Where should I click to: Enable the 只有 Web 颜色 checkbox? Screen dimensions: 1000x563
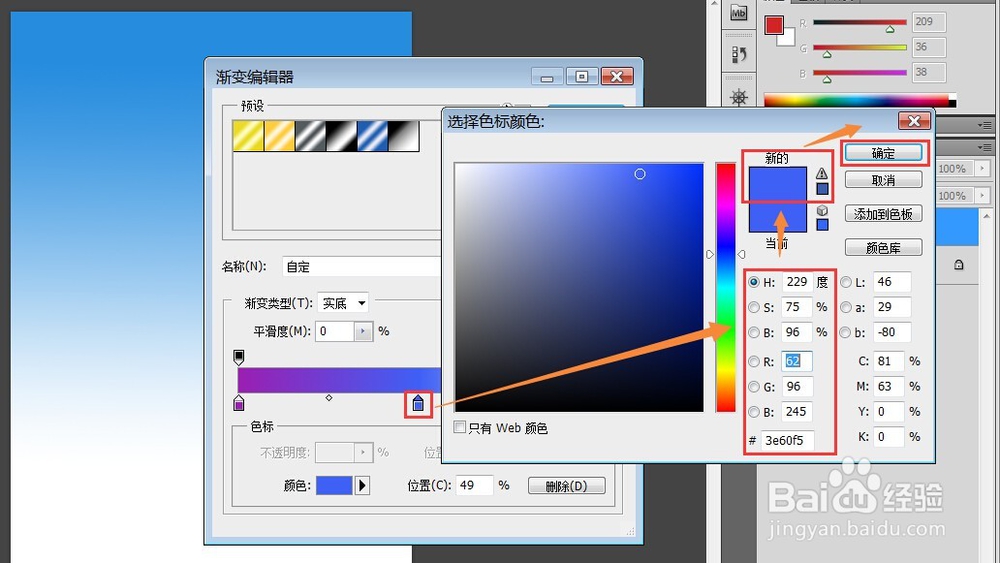coord(459,427)
